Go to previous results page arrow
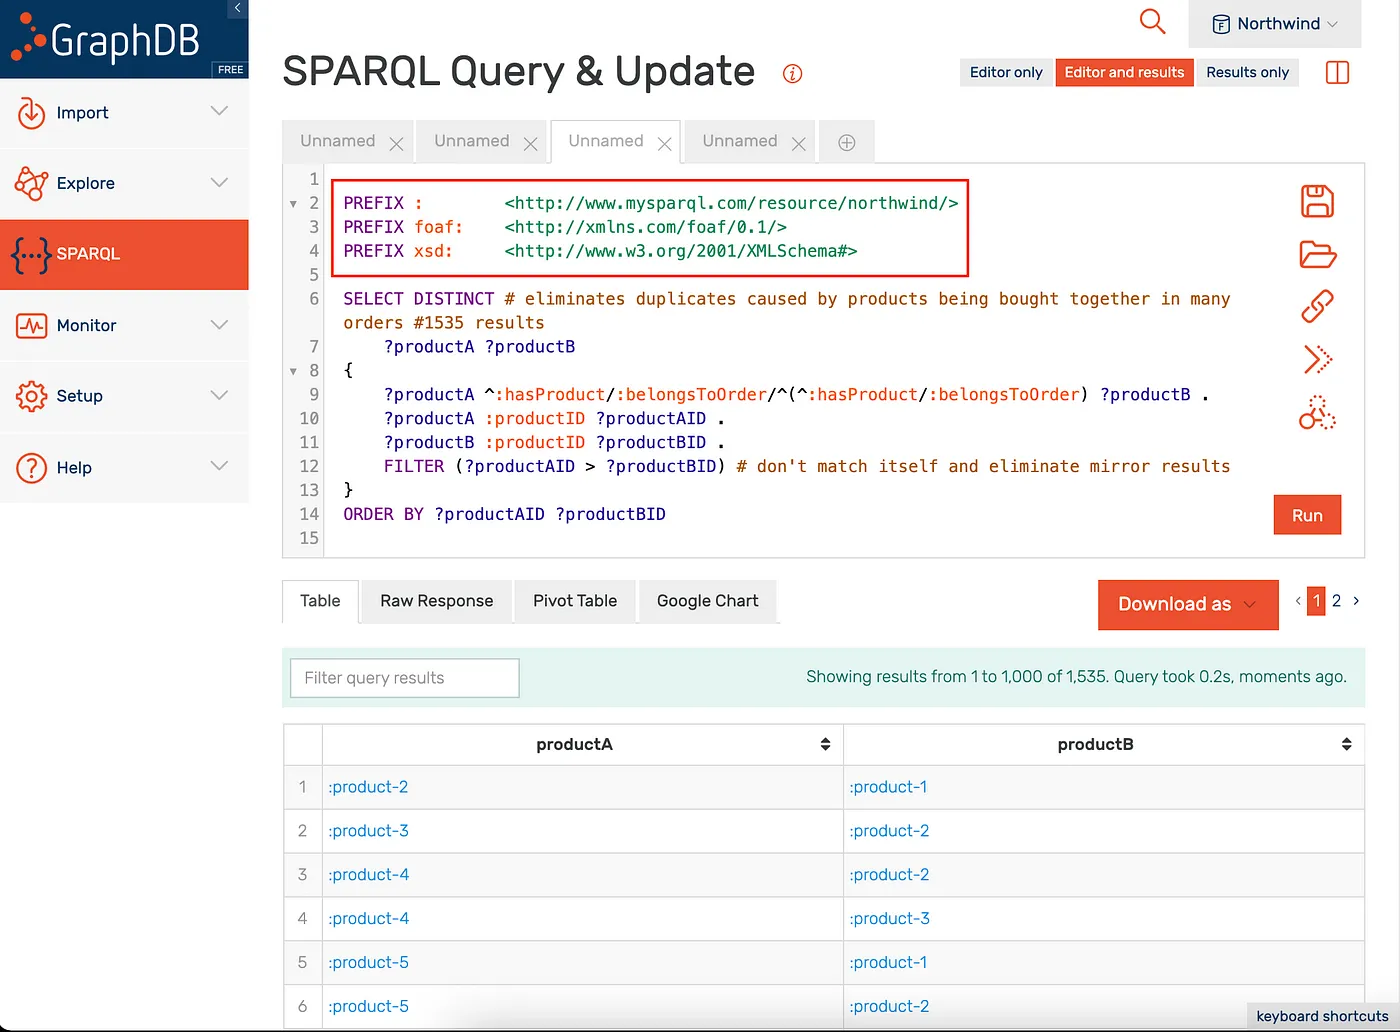 point(1298,601)
